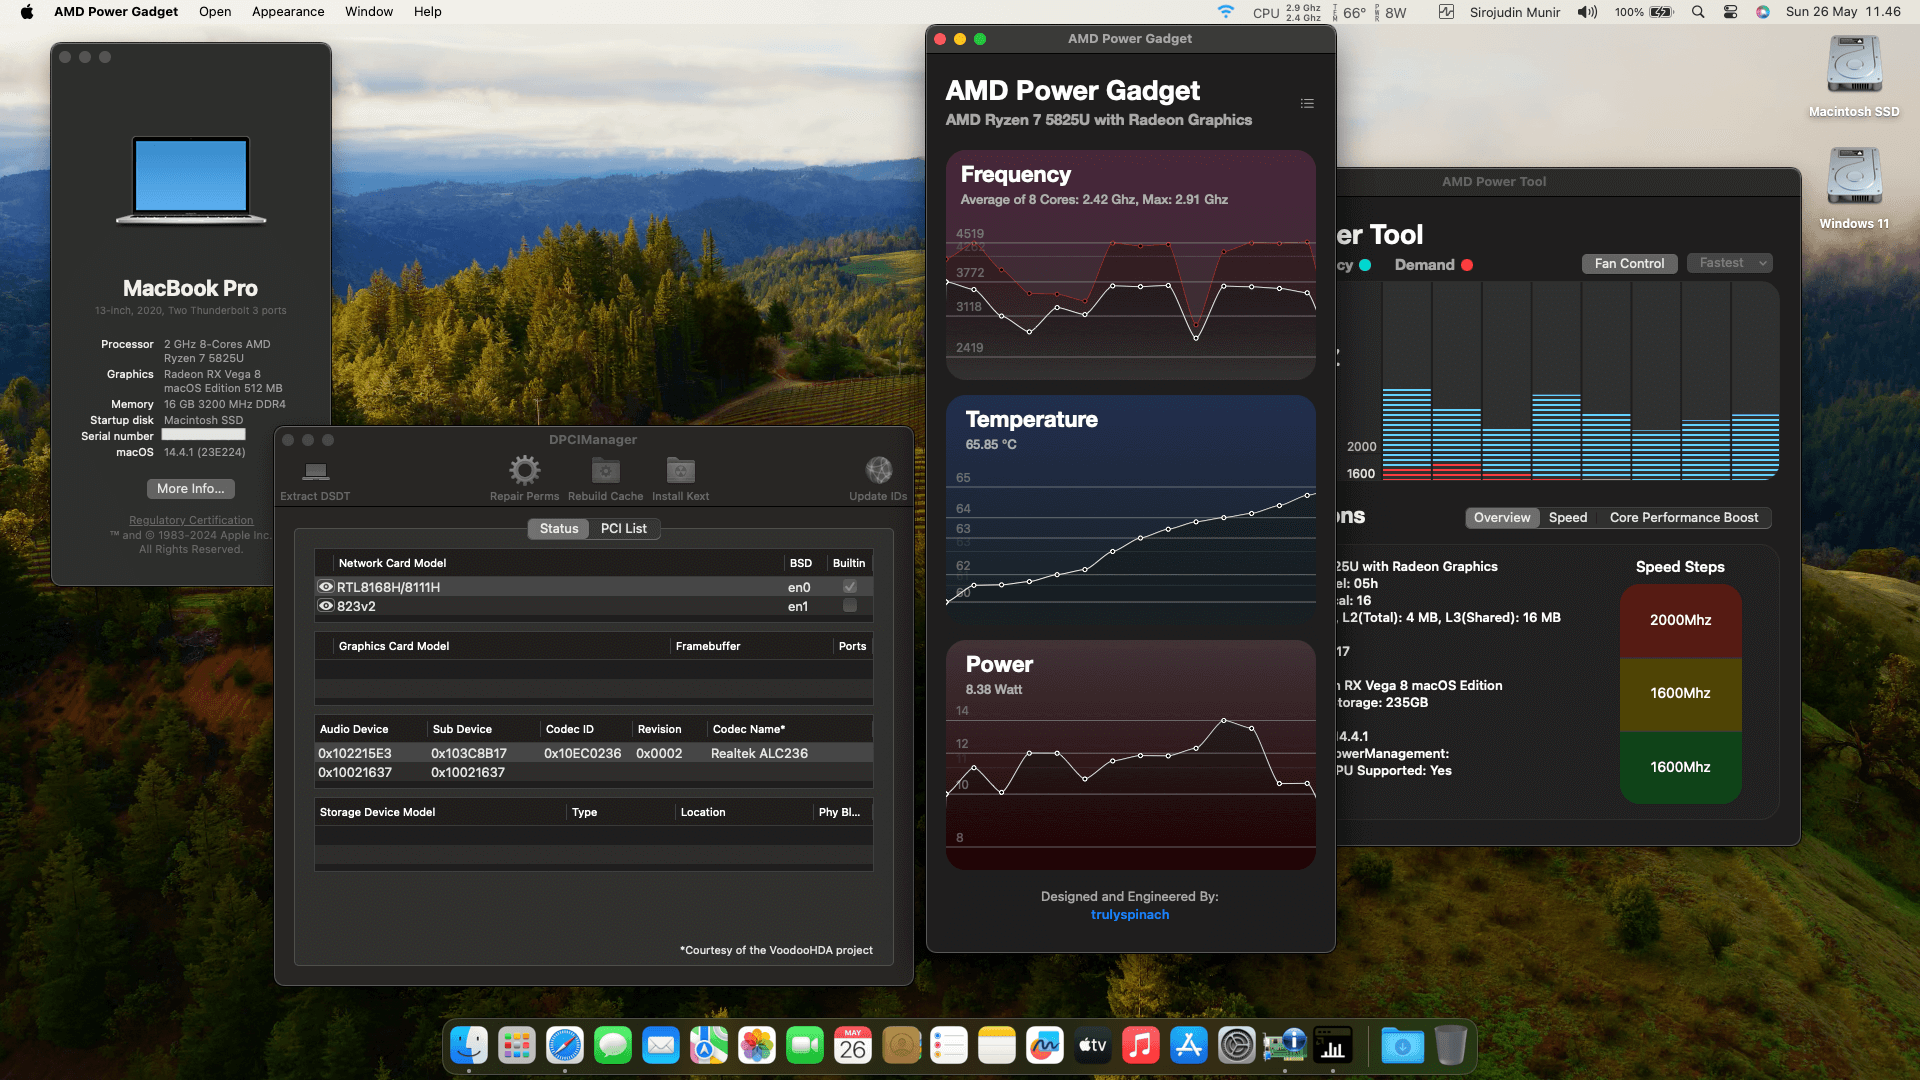Click the Wi-Fi status icon
1920x1080 pixels.
[1226, 12]
